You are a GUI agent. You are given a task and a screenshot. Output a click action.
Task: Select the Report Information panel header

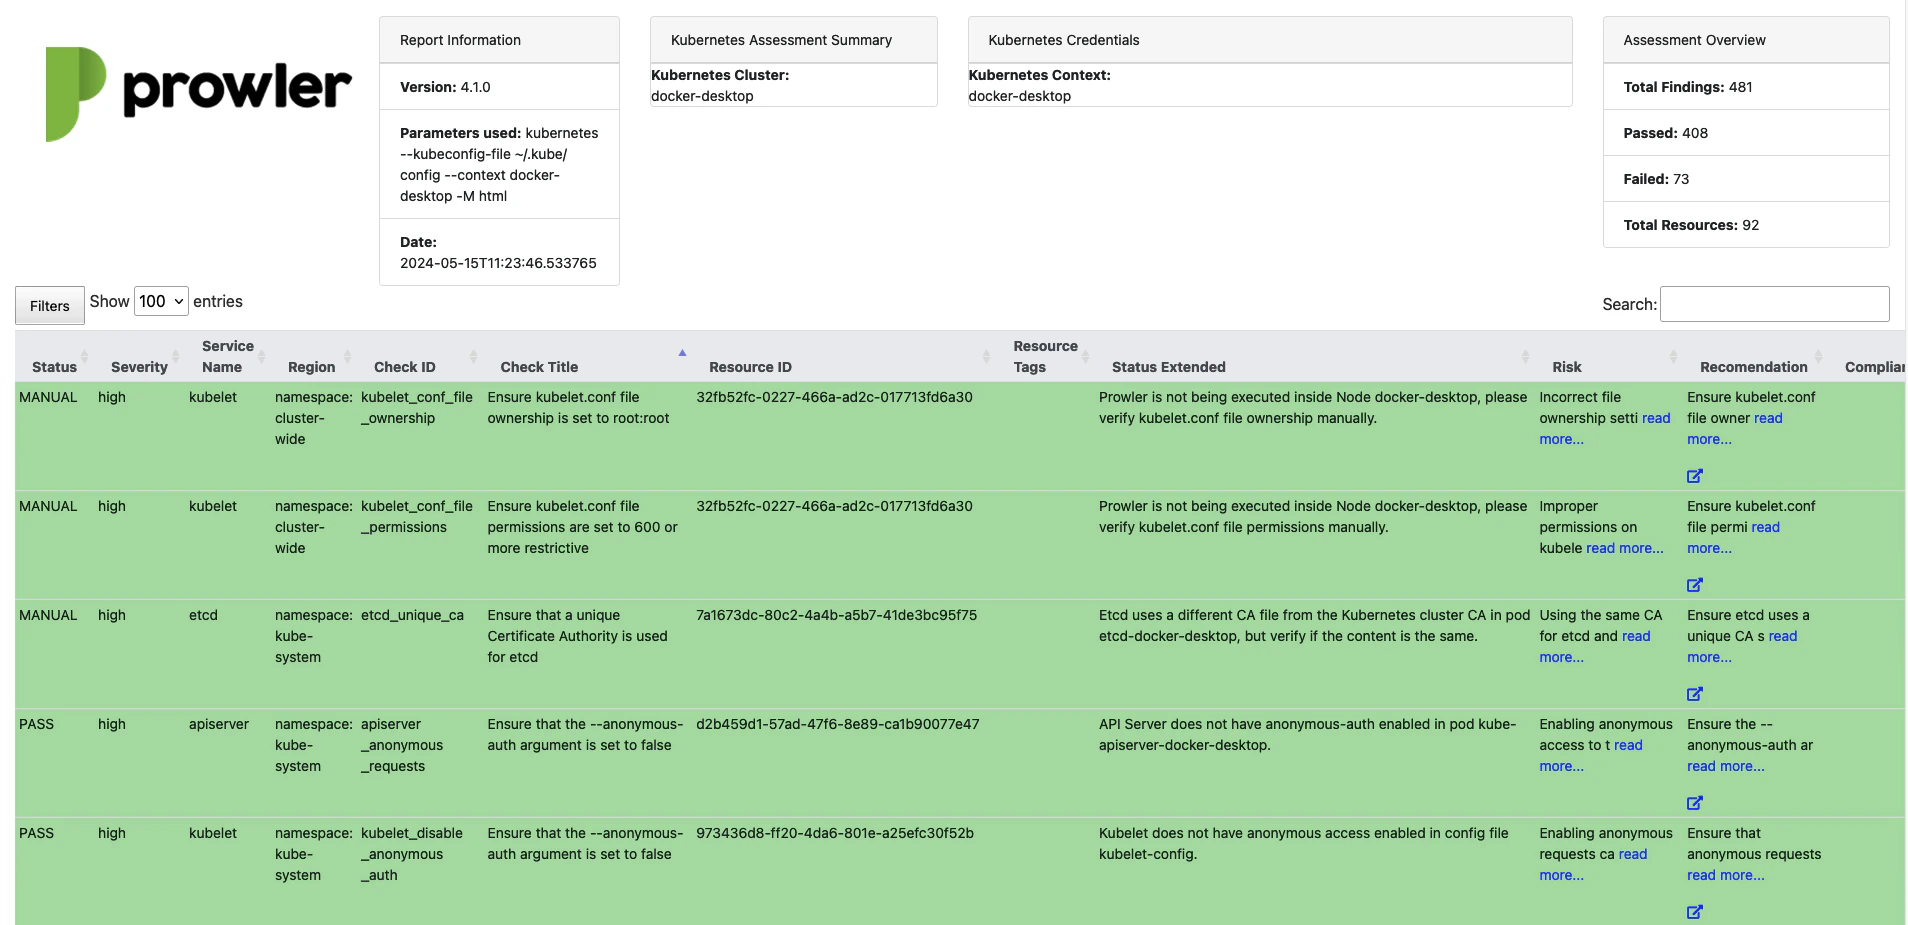(499, 40)
